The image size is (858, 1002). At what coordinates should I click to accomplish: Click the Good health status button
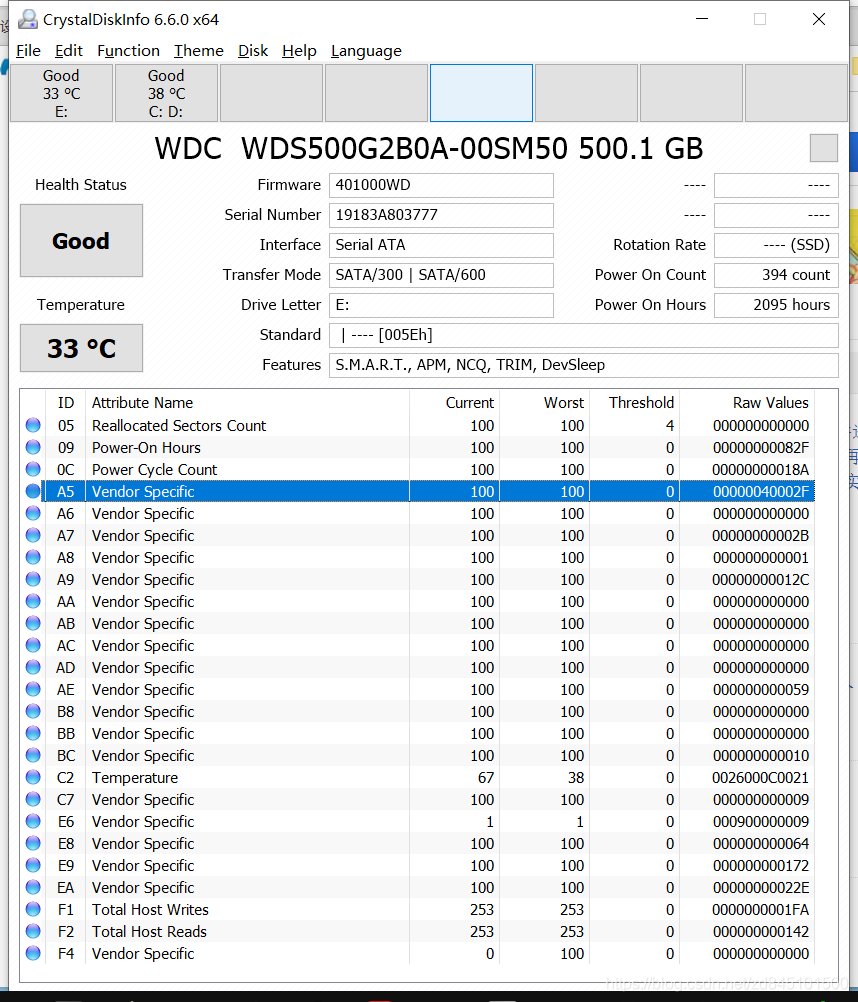click(x=81, y=241)
